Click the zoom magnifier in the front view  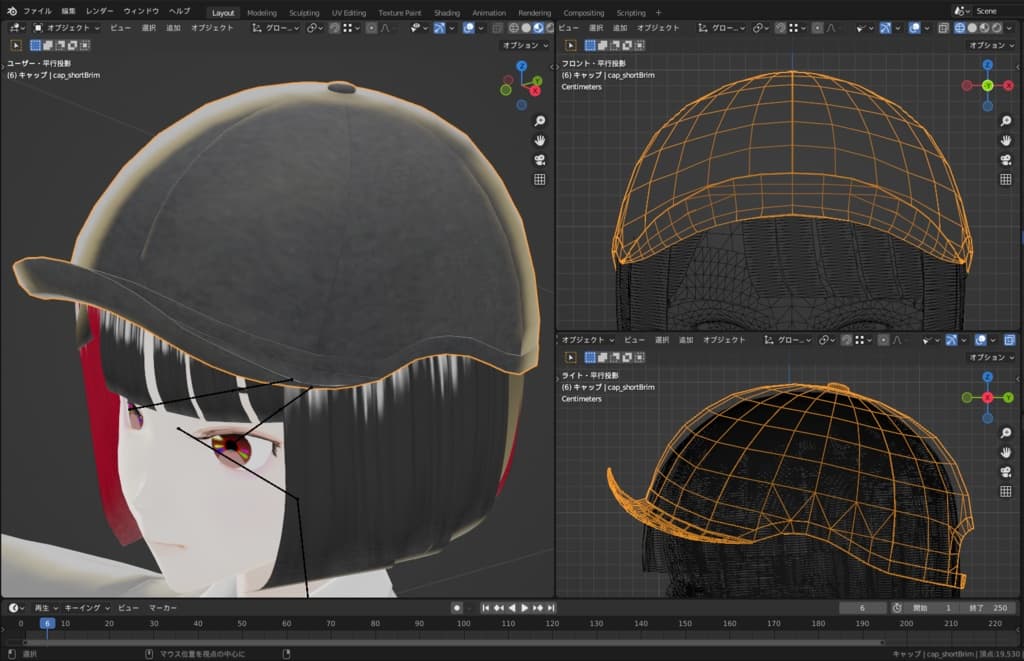coord(1005,121)
